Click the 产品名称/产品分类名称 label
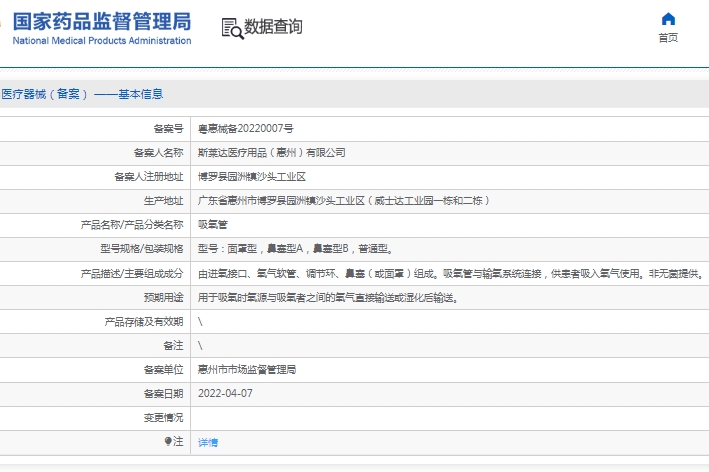 132,225
